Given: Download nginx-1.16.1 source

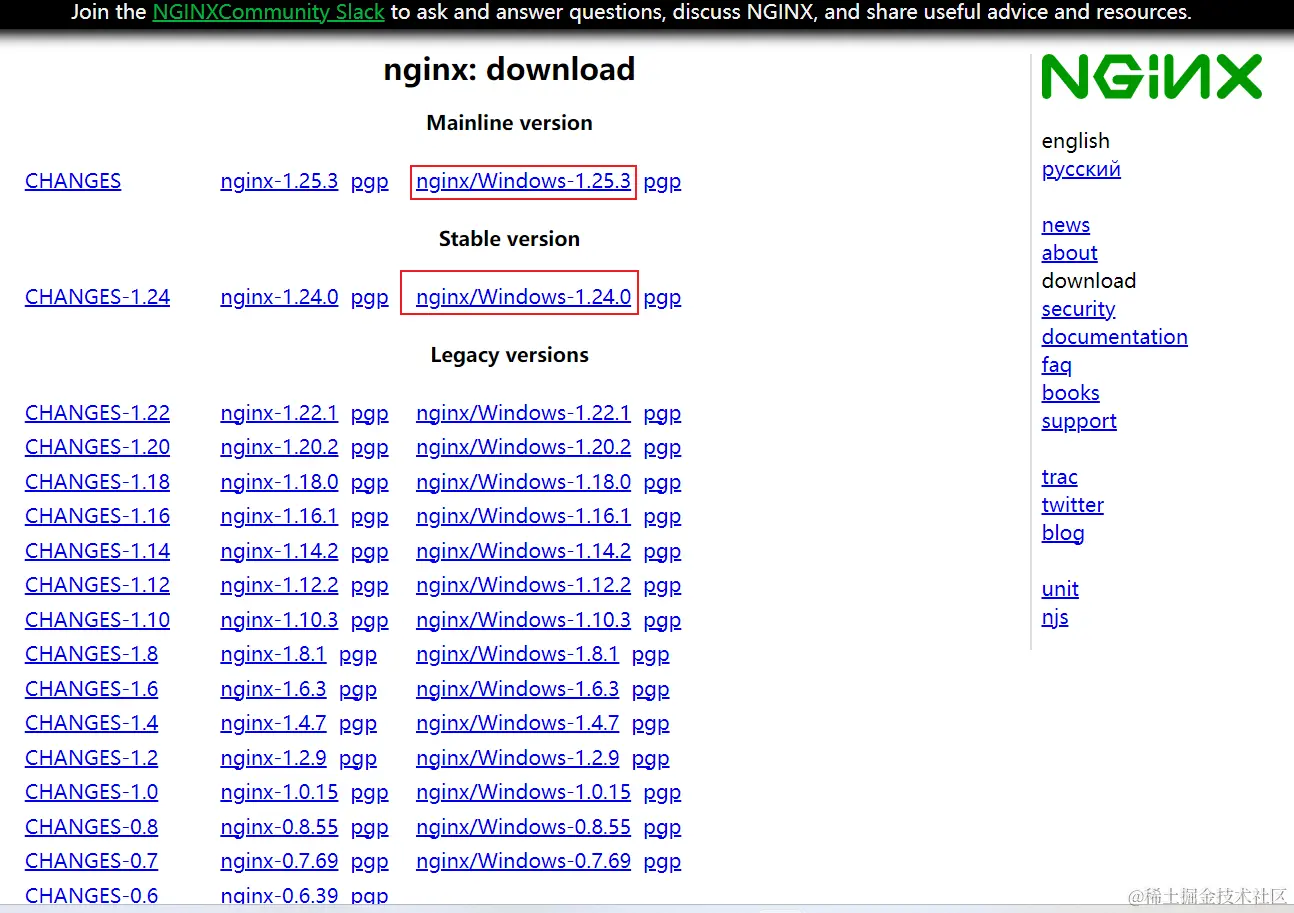Looking at the screenshot, I should tap(279, 516).
